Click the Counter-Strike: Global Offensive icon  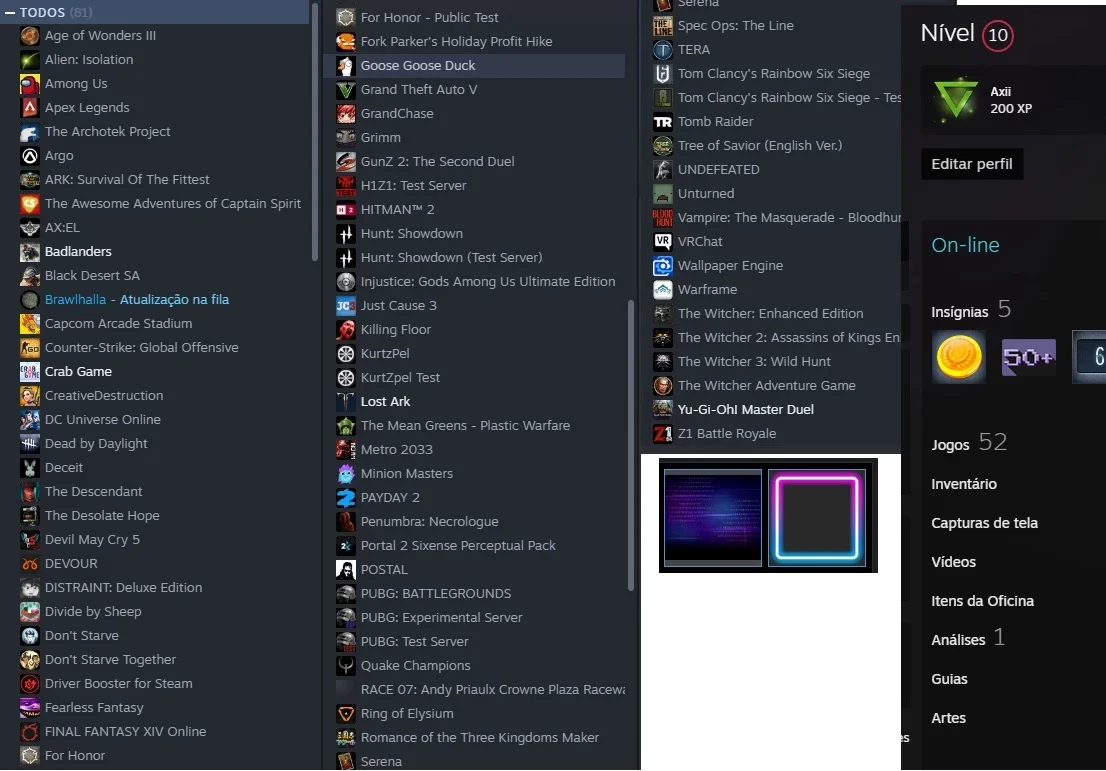tap(30, 348)
